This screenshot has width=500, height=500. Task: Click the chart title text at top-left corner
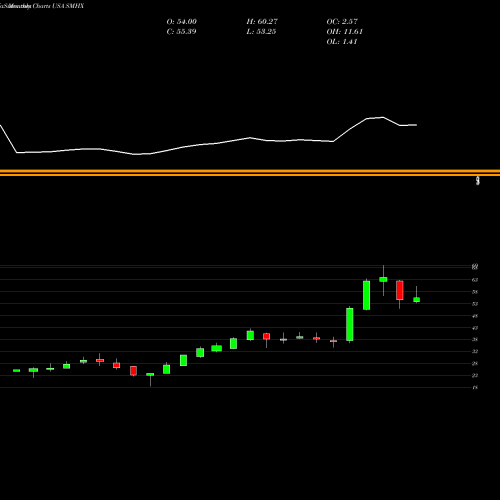click(x=42, y=6)
